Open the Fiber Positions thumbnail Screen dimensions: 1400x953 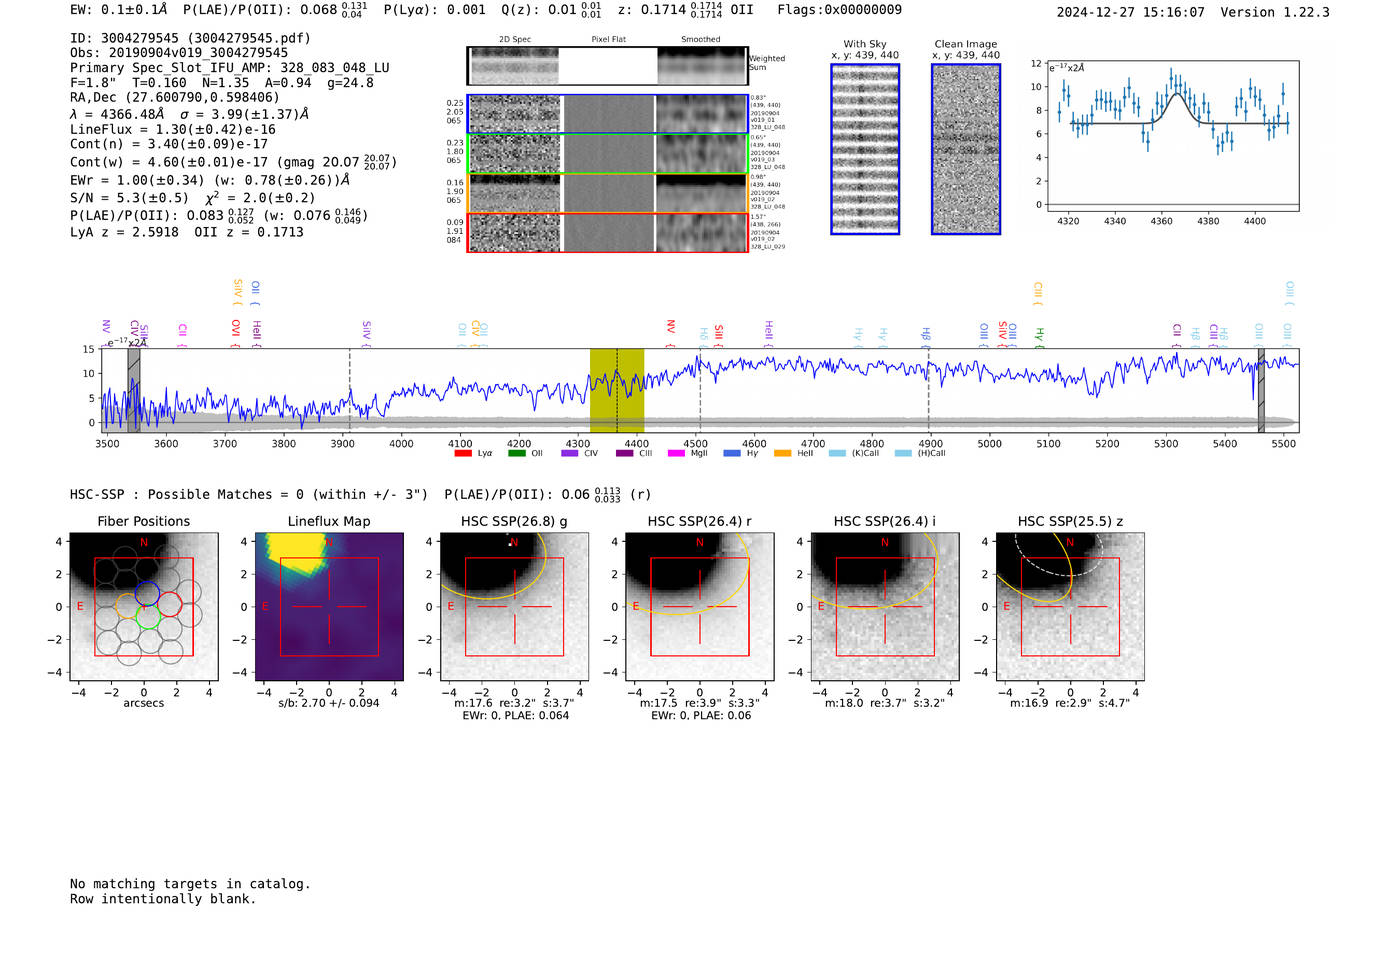(144, 607)
